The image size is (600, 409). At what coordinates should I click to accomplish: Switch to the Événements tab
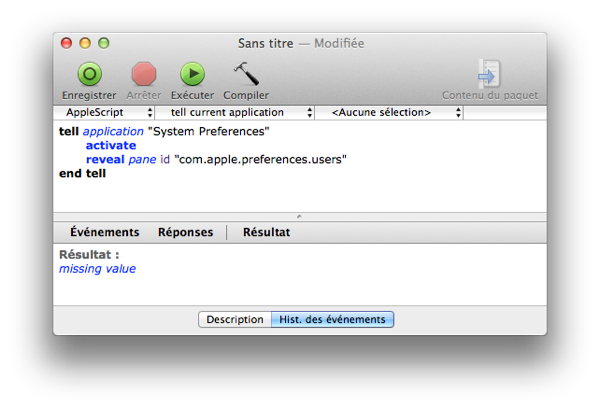point(104,232)
